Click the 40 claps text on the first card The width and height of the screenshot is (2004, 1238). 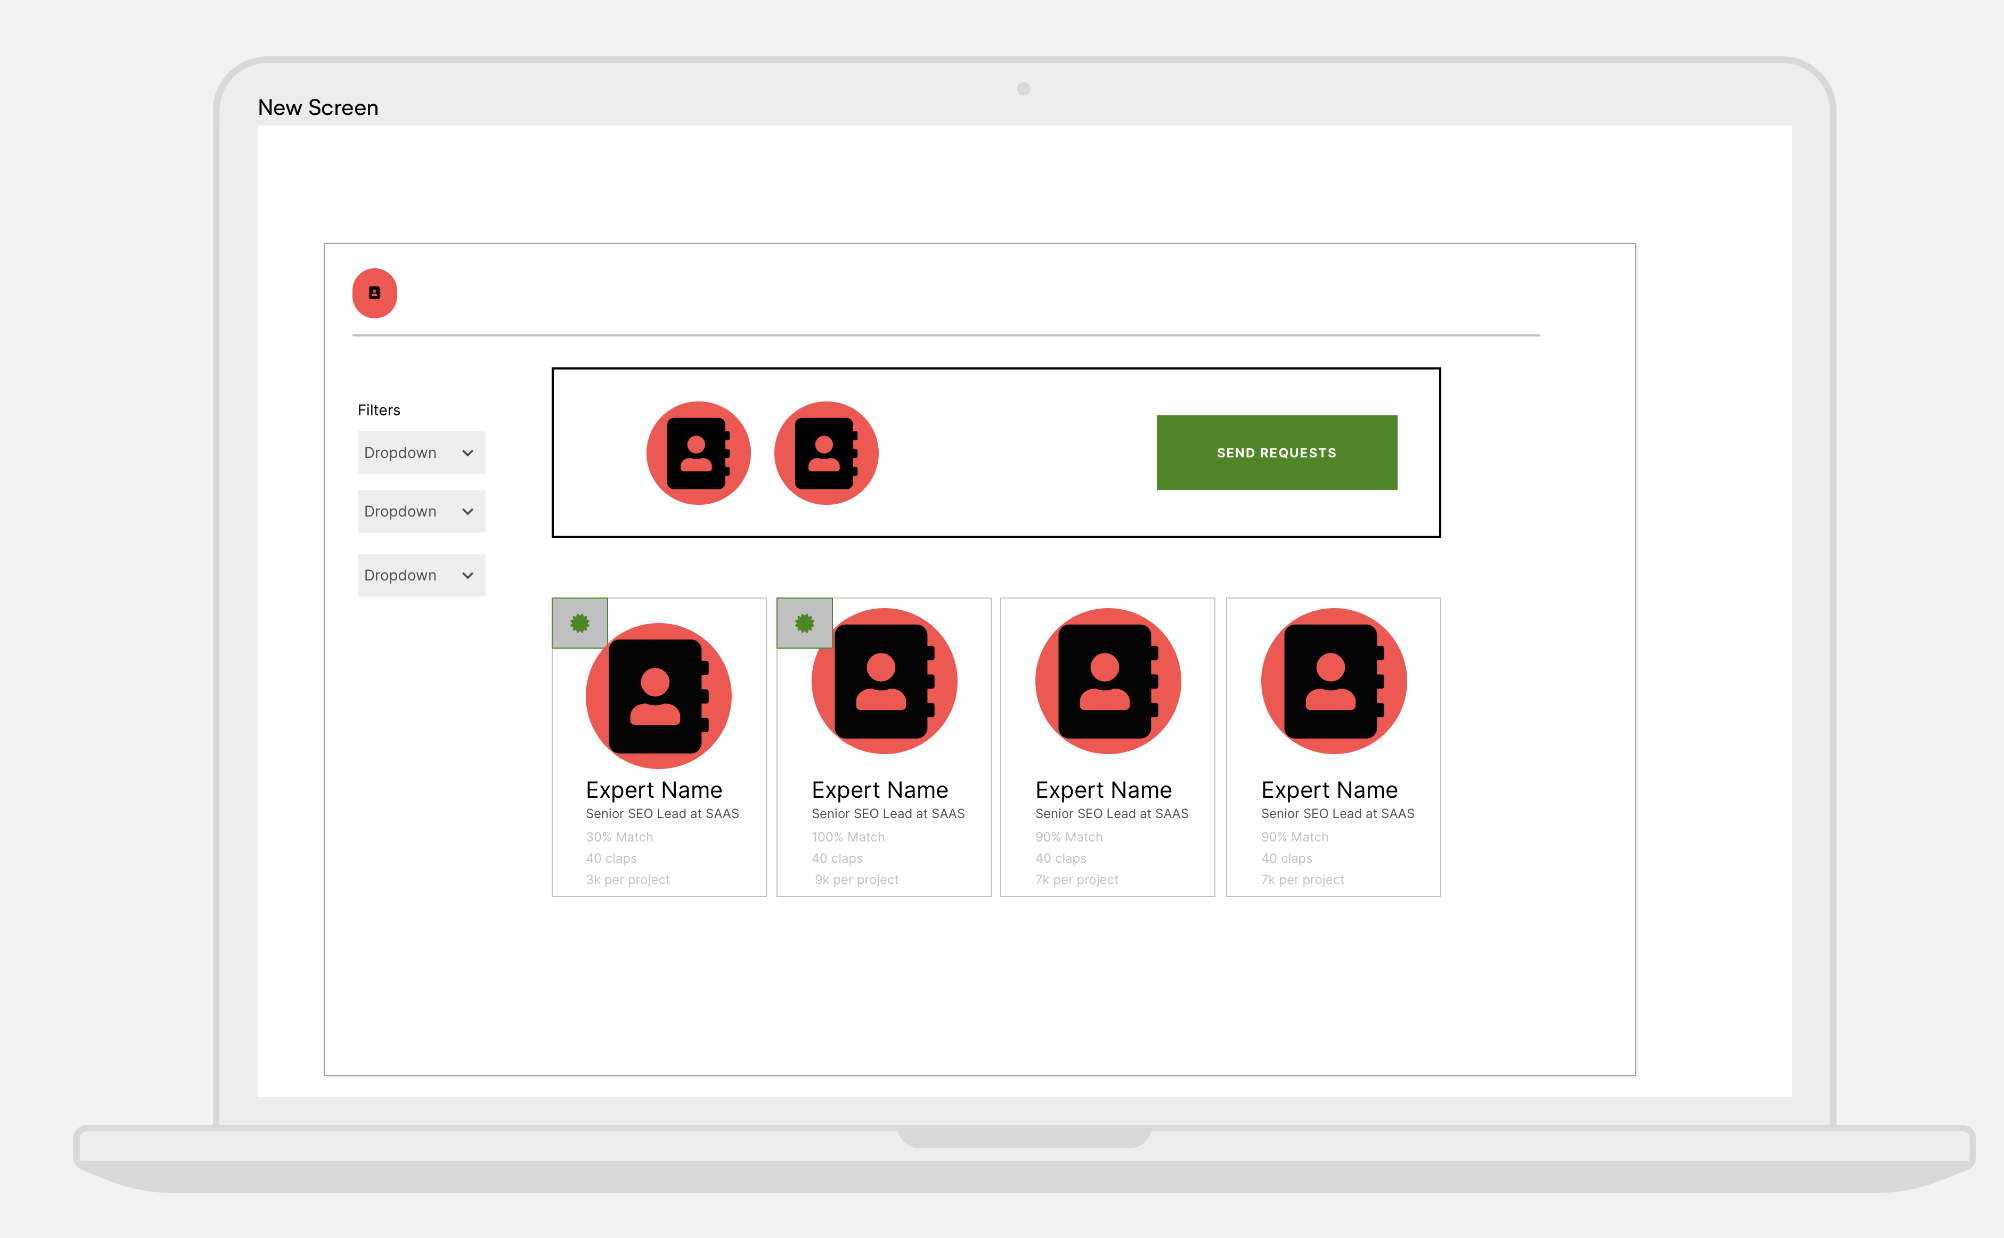click(611, 858)
